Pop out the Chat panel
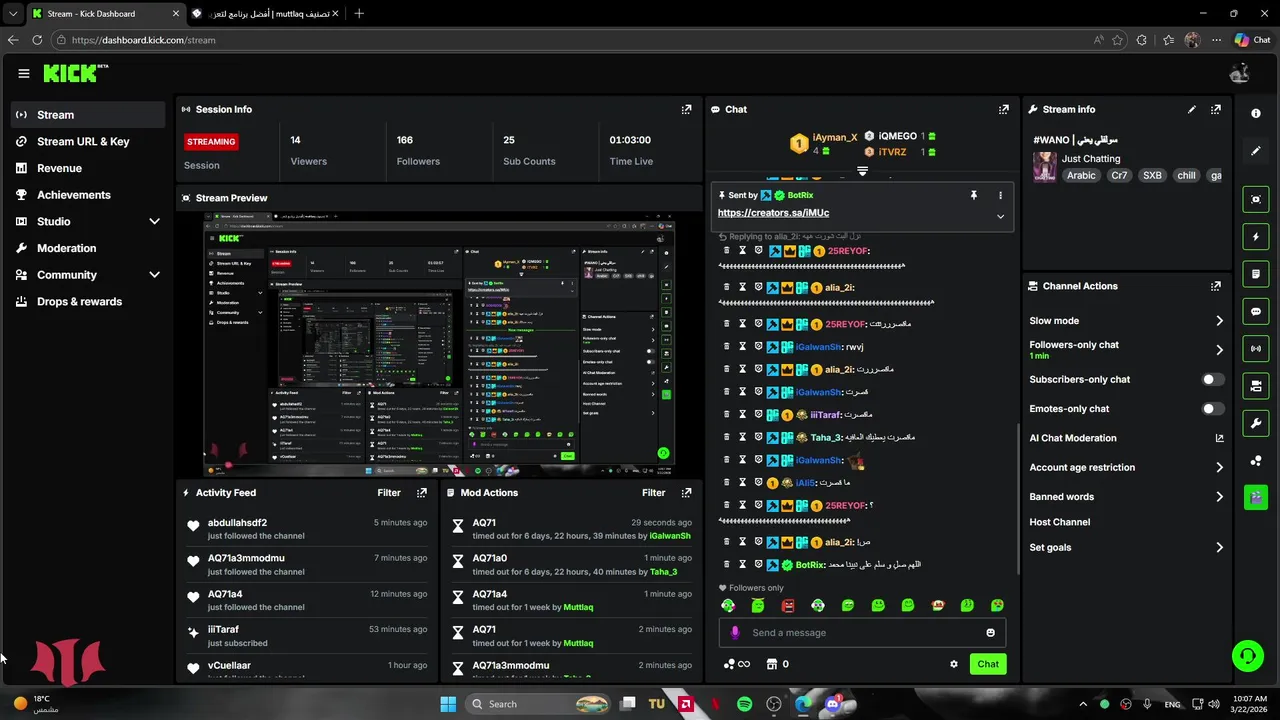Screen dimensions: 1280x720 (x=1003, y=109)
